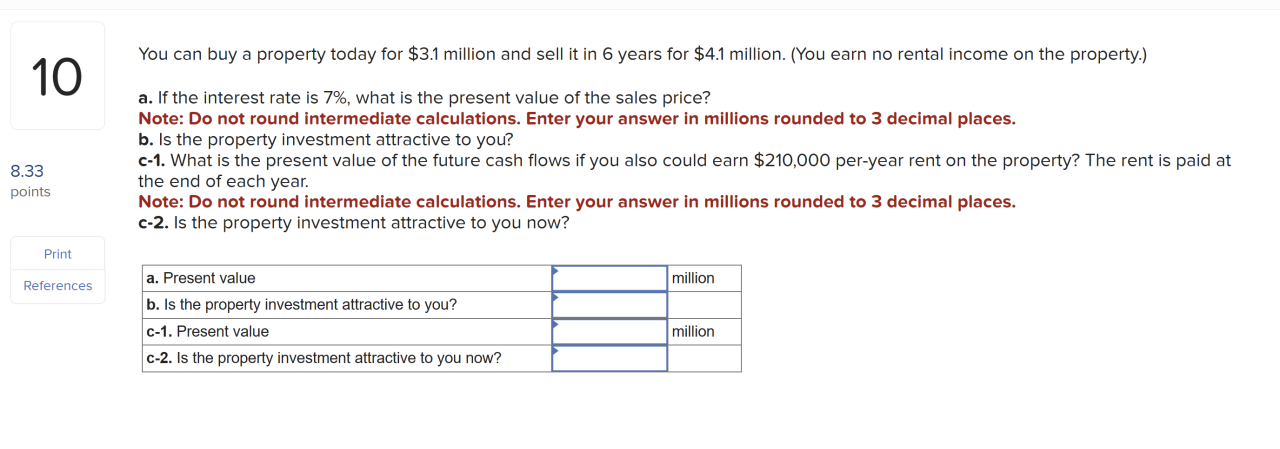Select the part a Present value answer field
The width and height of the screenshot is (1280, 449).
click(x=609, y=278)
